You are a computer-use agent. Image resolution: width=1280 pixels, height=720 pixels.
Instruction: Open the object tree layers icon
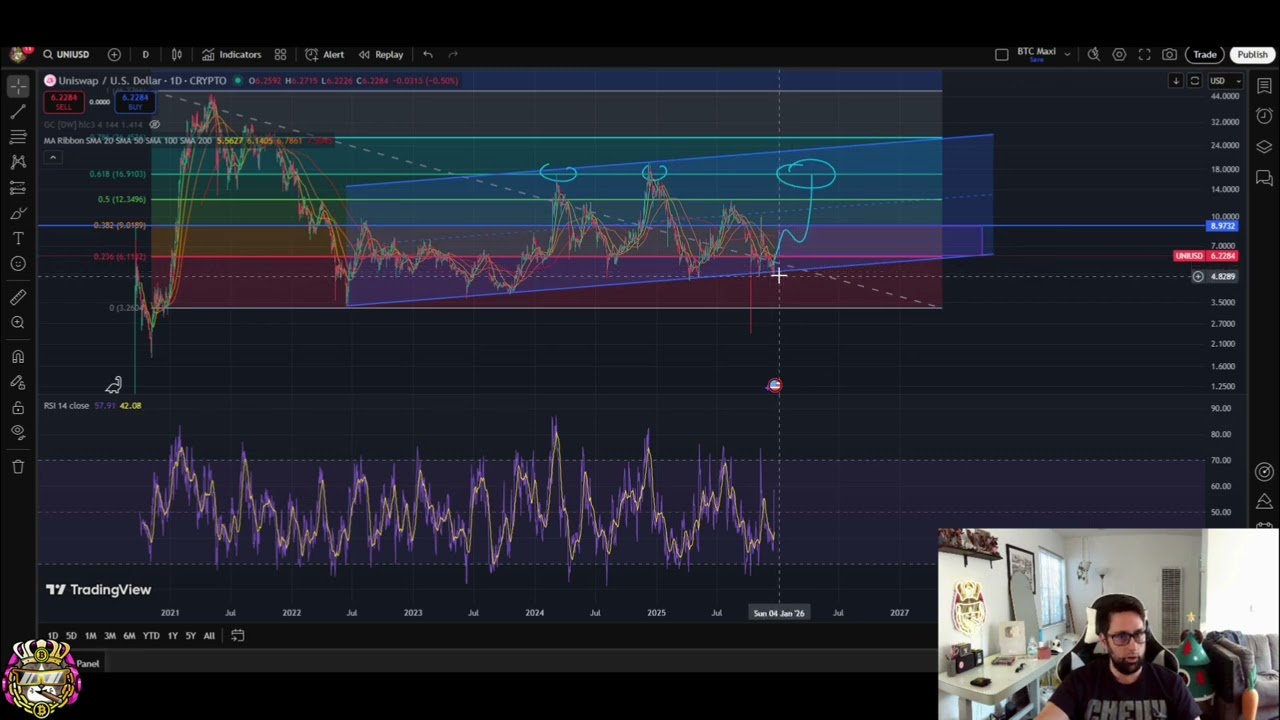[1264, 147]
